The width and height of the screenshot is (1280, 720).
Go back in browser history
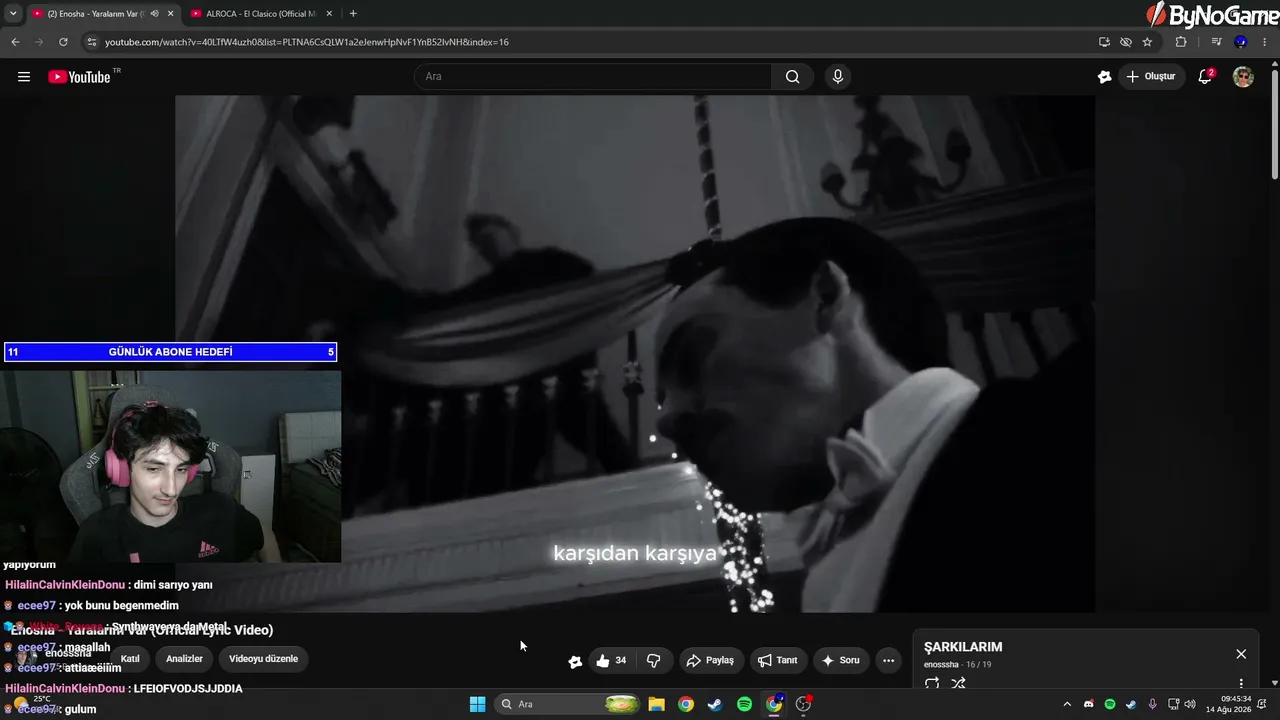click(x=15, y=42)
